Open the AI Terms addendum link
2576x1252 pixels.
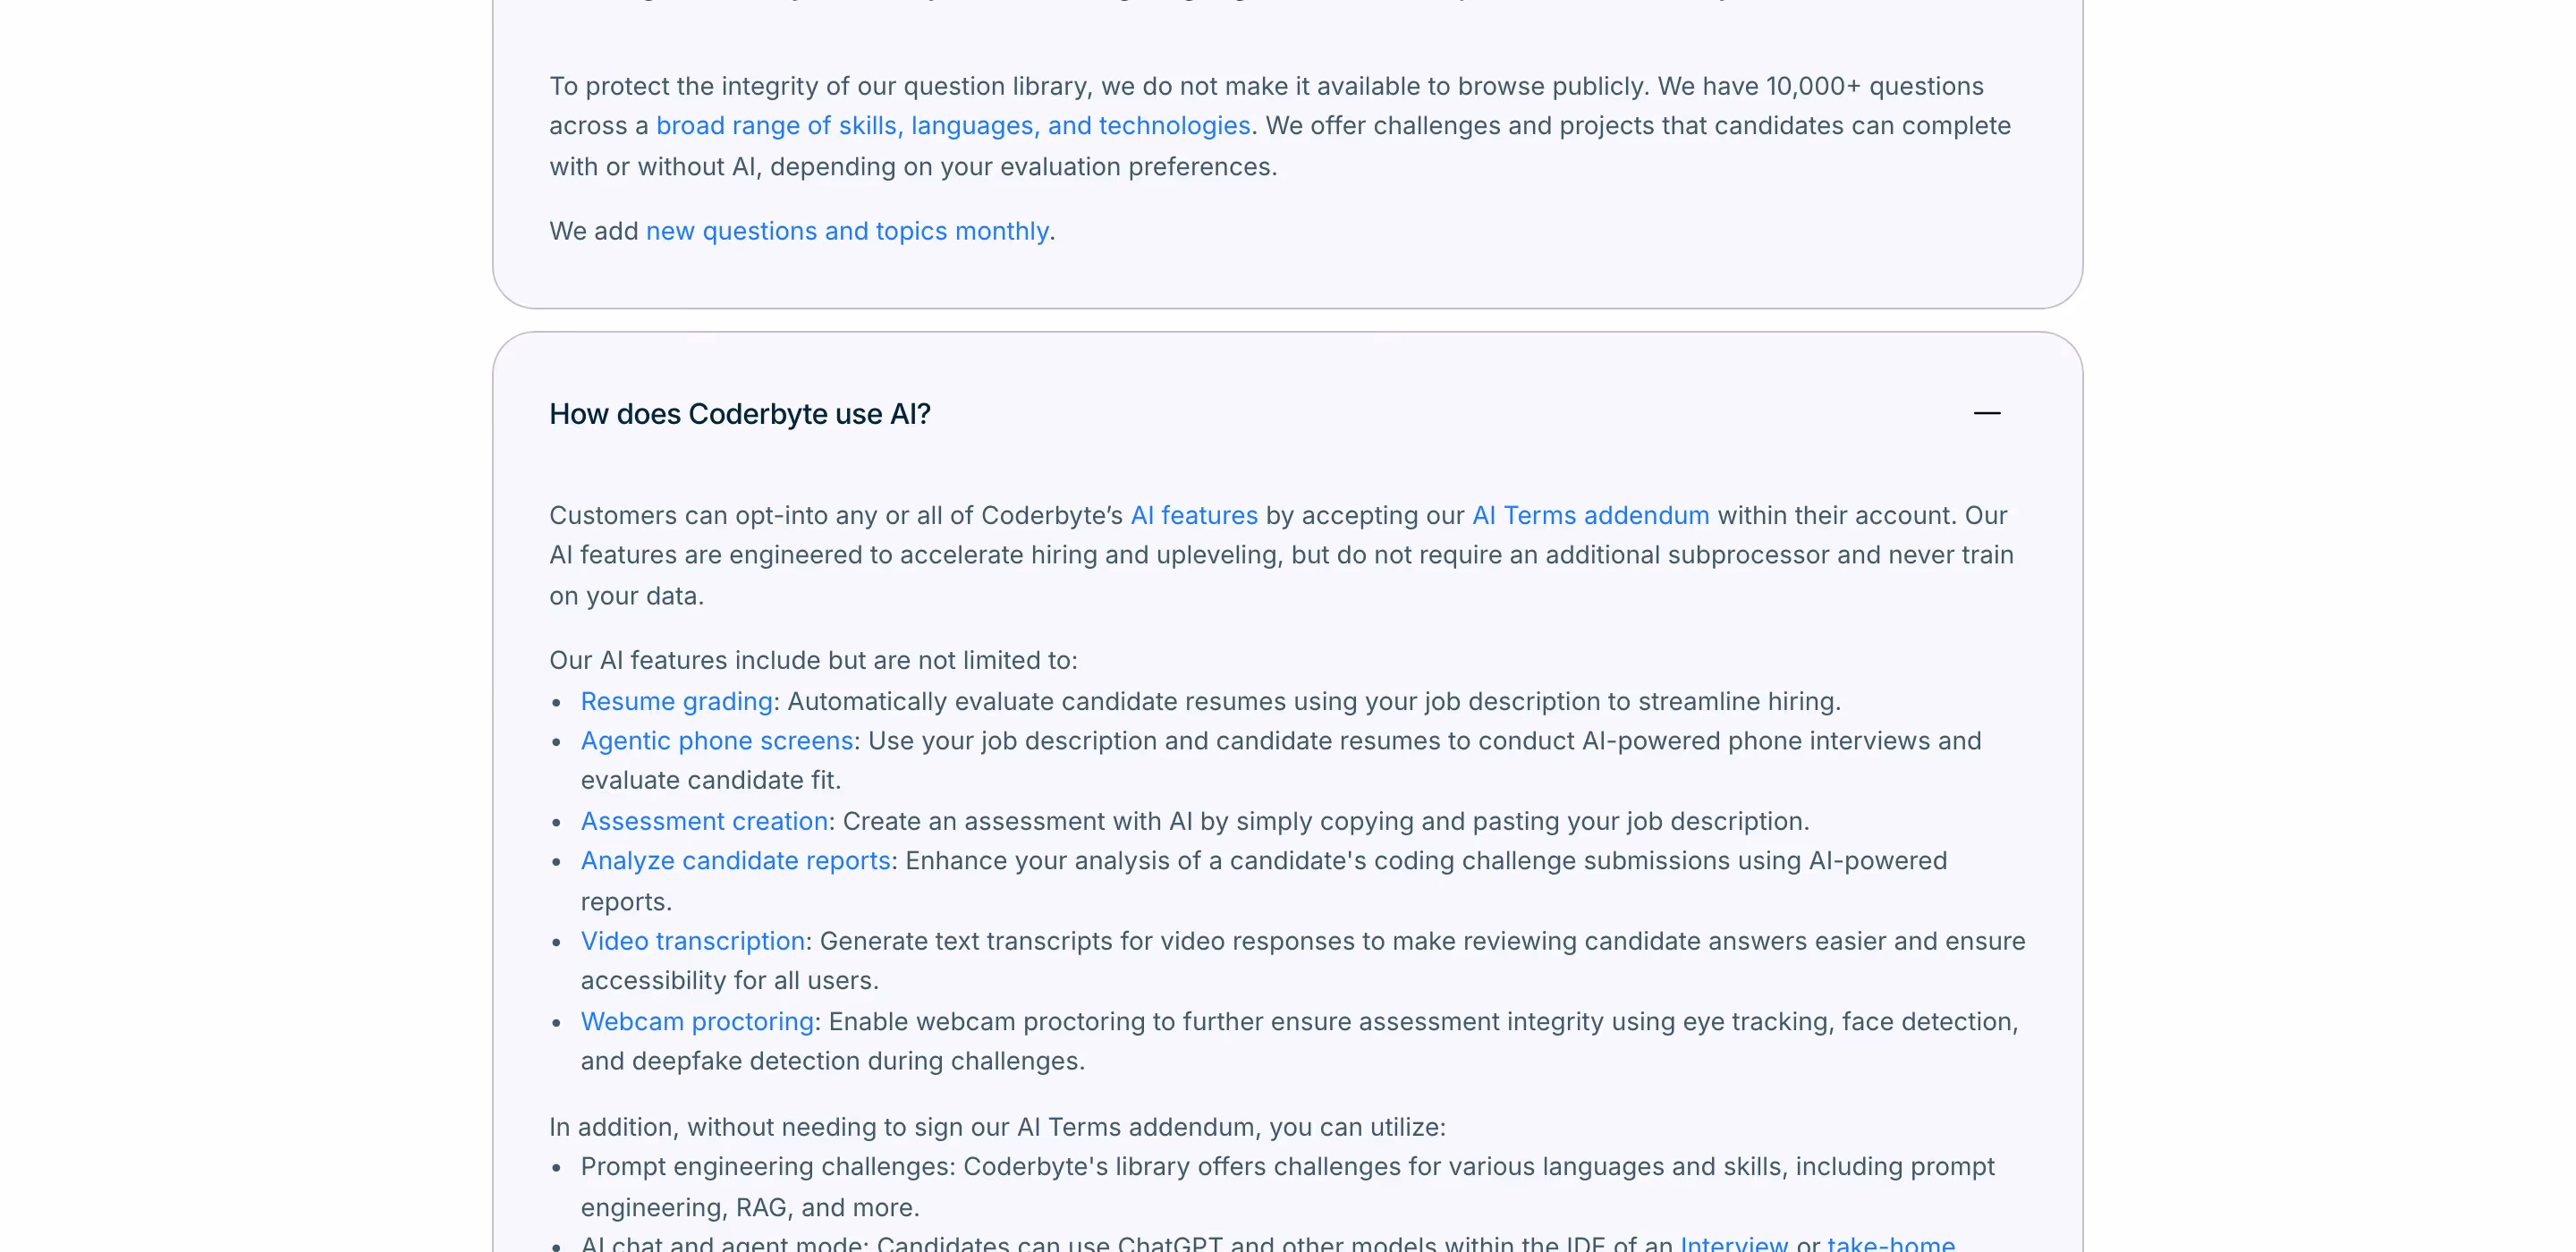tap(1590, 515)
